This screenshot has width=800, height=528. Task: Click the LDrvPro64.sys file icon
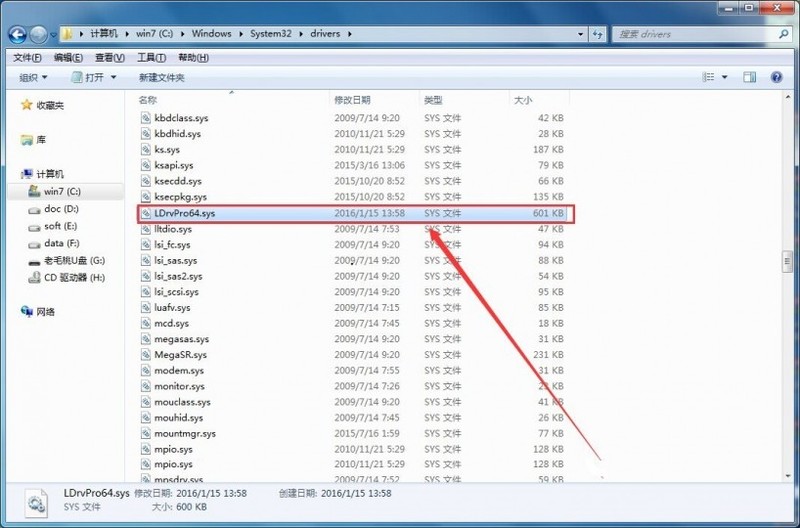click(x=146, y=213)
